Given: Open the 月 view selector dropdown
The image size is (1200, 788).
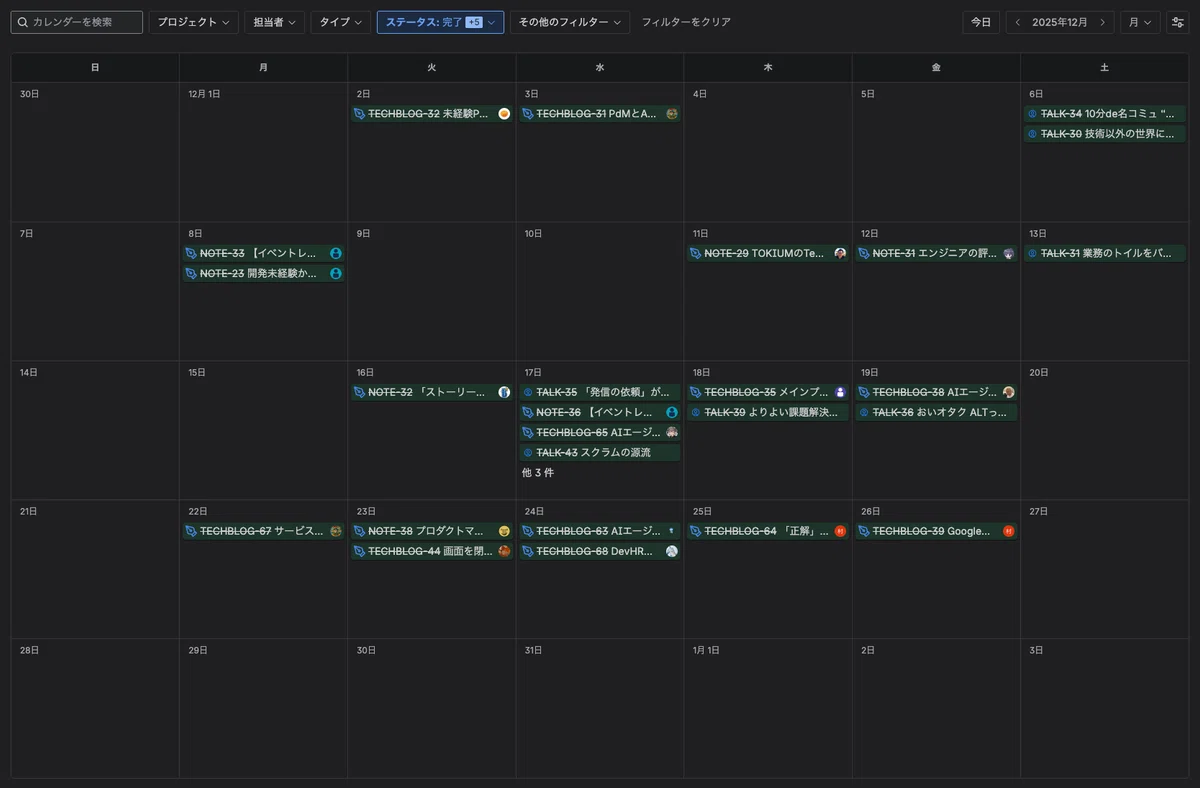Looking at the screenshot, I should pyautogui.click(x=1140, y=22).
